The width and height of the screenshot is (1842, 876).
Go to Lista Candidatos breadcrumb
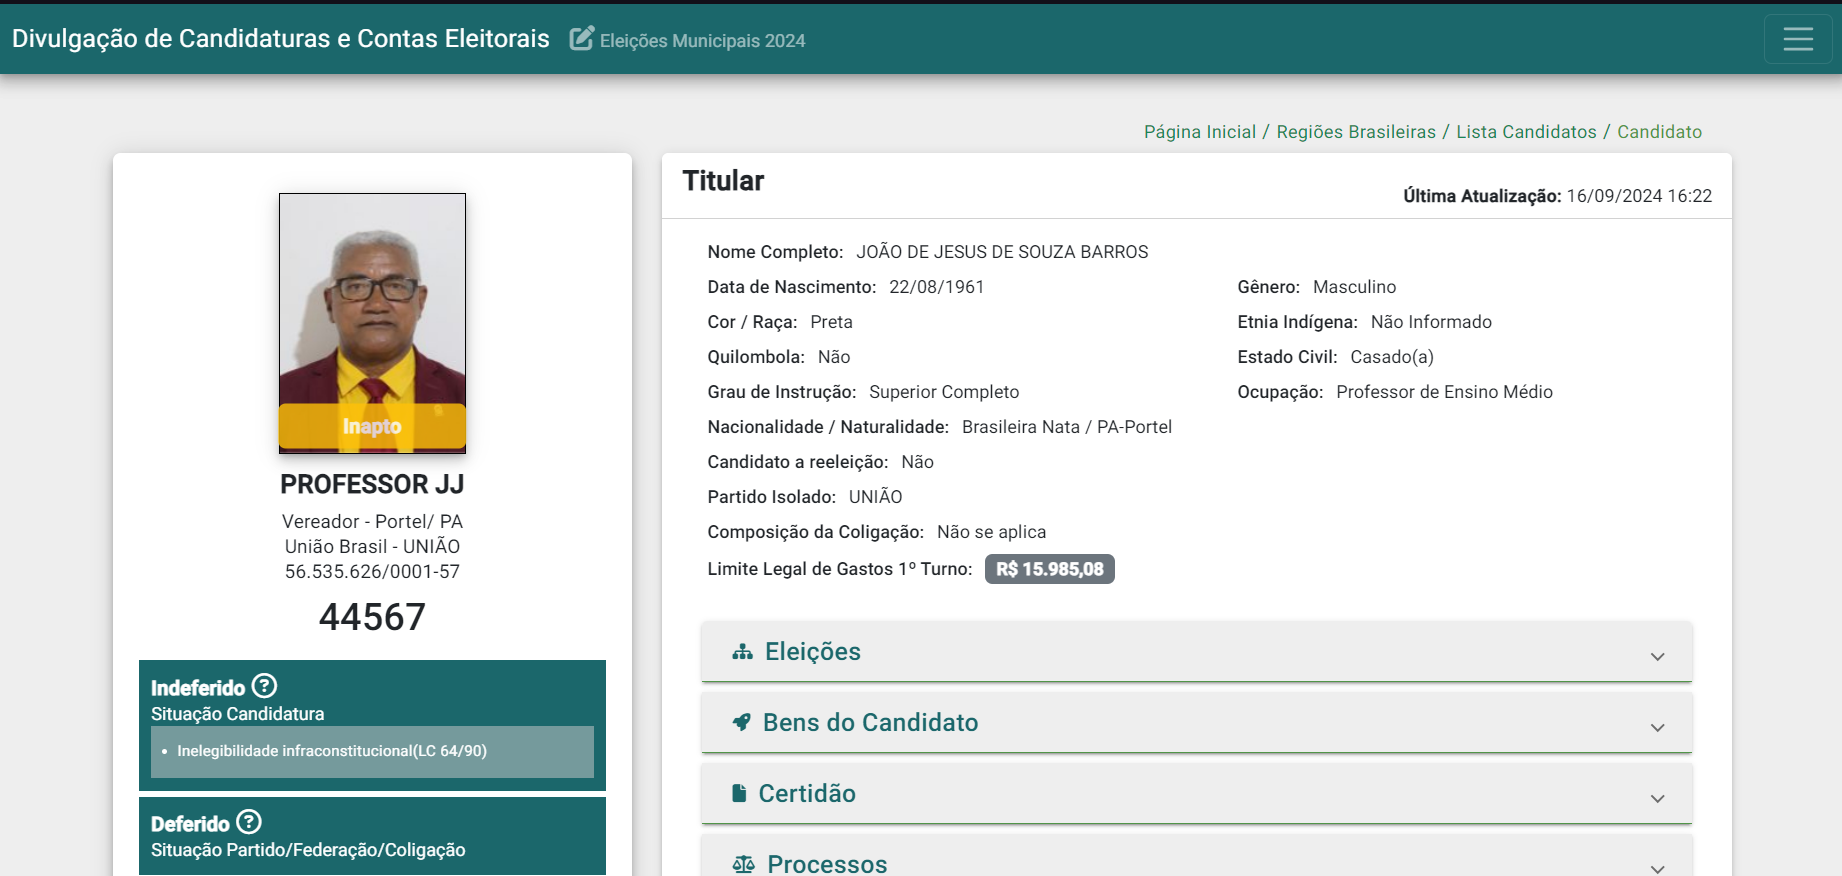point(1526,132)
